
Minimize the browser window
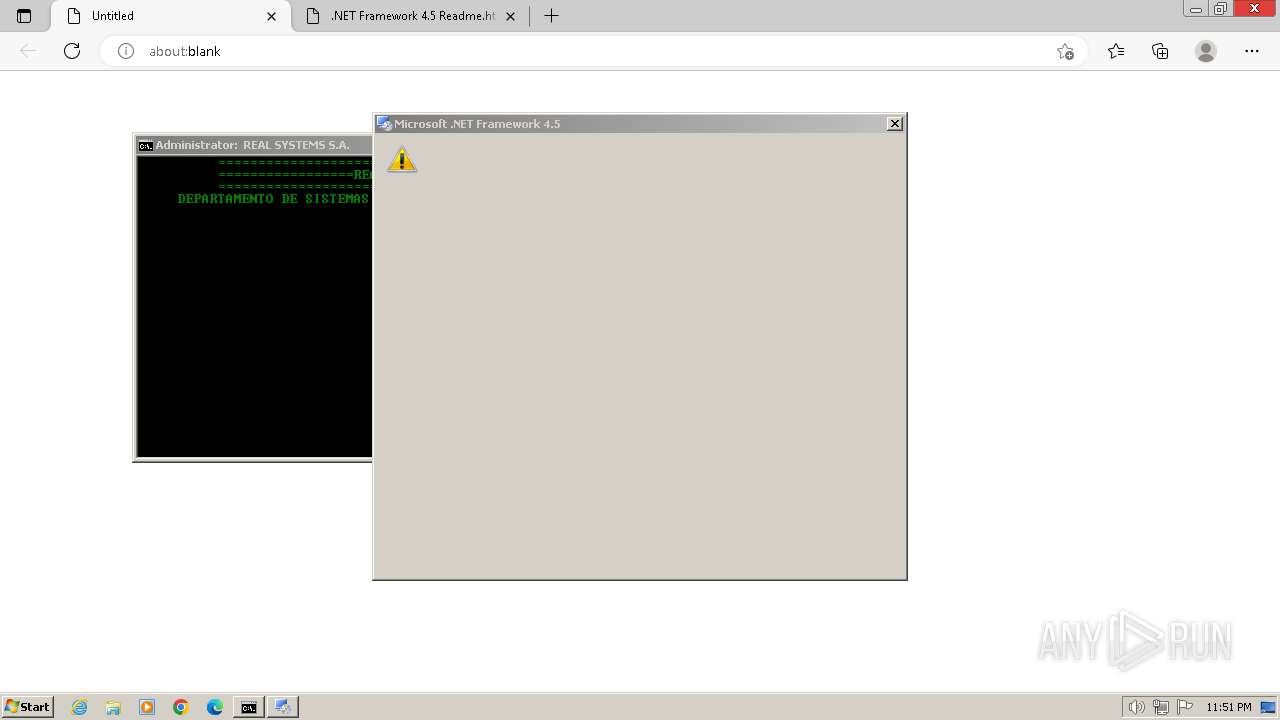pos(1196,9)
